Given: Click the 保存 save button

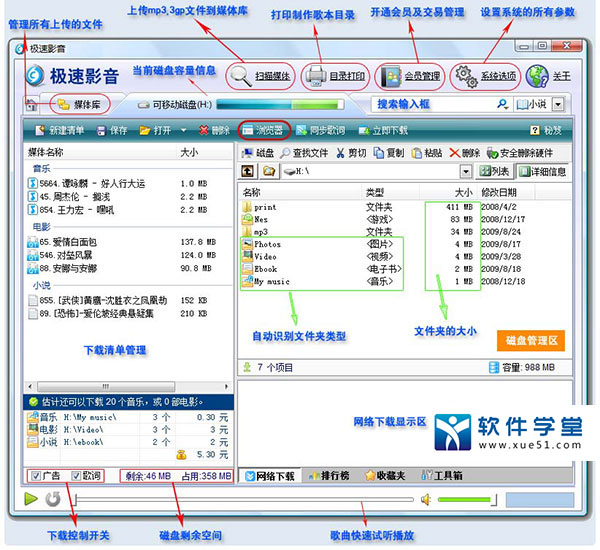Looking at the screenshot, I should tap(111, 131).
